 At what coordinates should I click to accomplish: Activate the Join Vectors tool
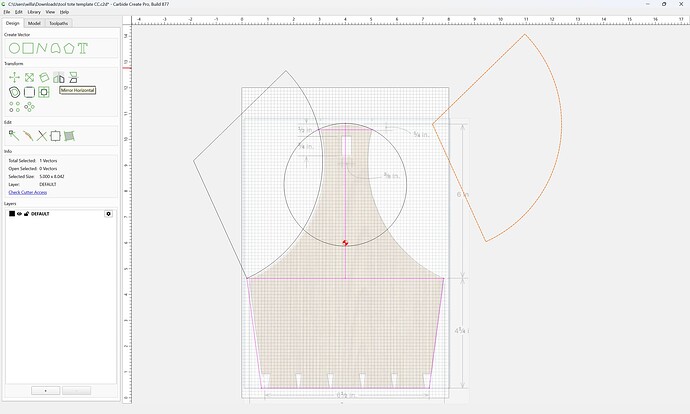coord(28,136)
